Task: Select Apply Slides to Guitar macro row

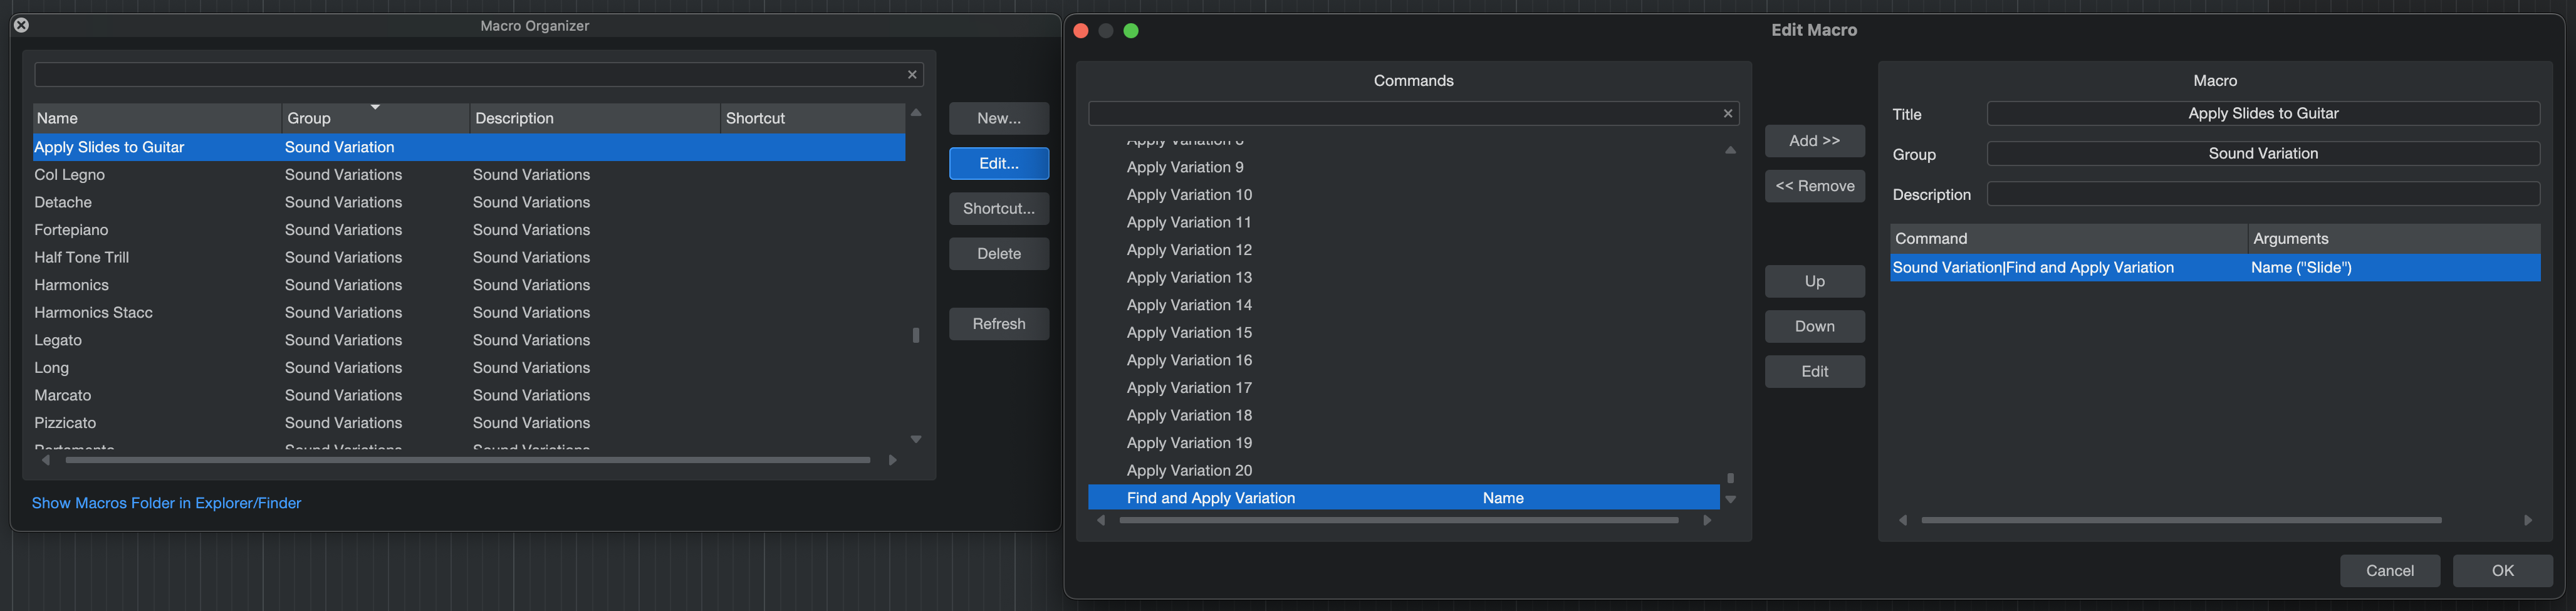Action: point(469,147)
